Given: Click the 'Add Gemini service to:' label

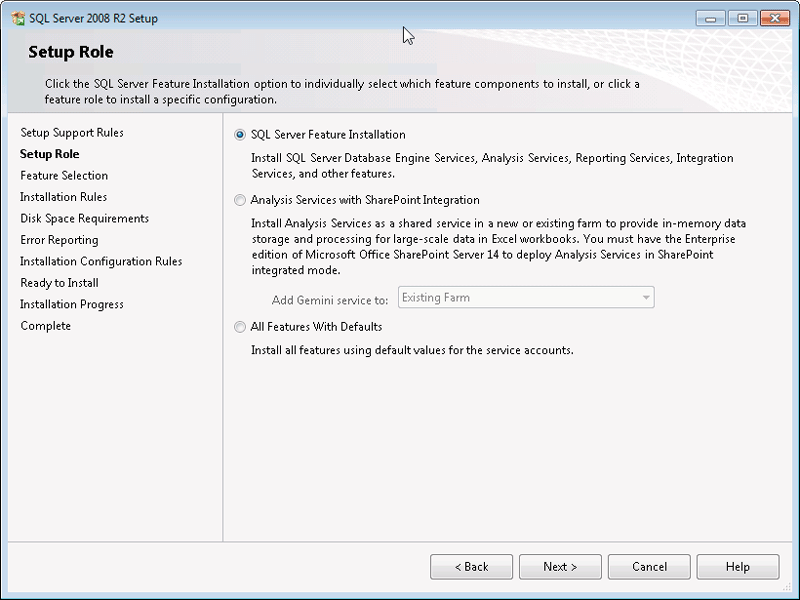Looking at the screenshot, I should (330, 300).
